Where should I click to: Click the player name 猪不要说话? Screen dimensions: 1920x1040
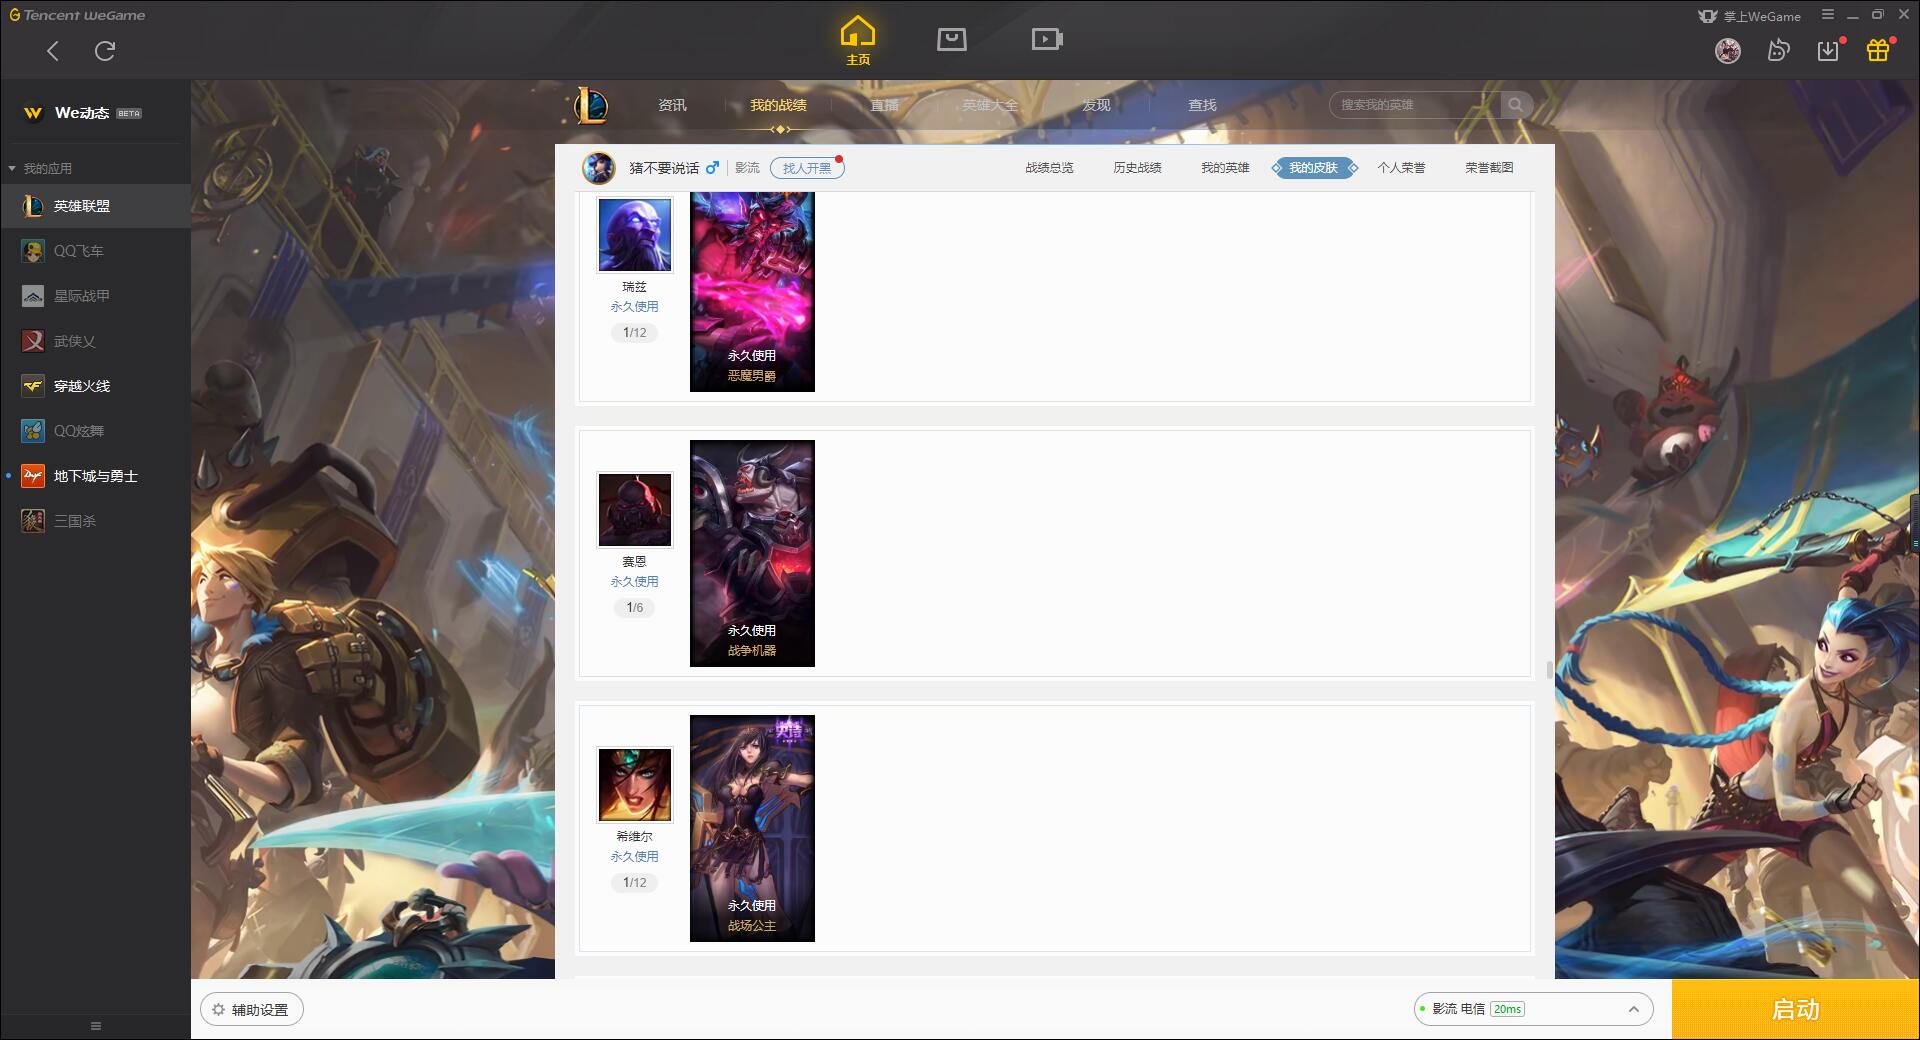click(x=664, y=168)
